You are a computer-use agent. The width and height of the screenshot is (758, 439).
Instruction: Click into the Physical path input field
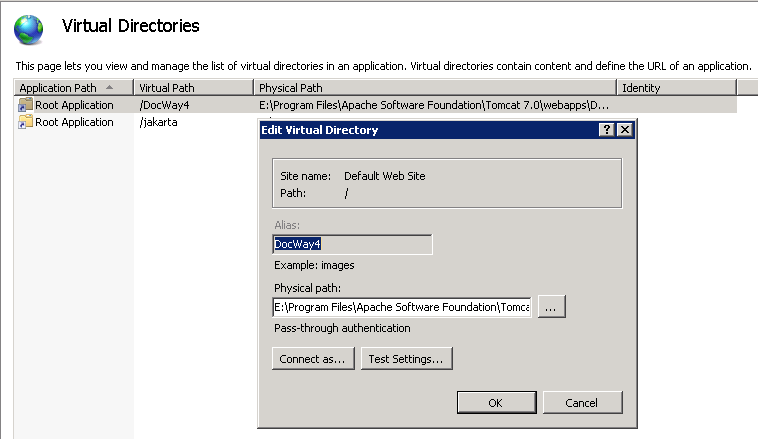pos(401,306)
